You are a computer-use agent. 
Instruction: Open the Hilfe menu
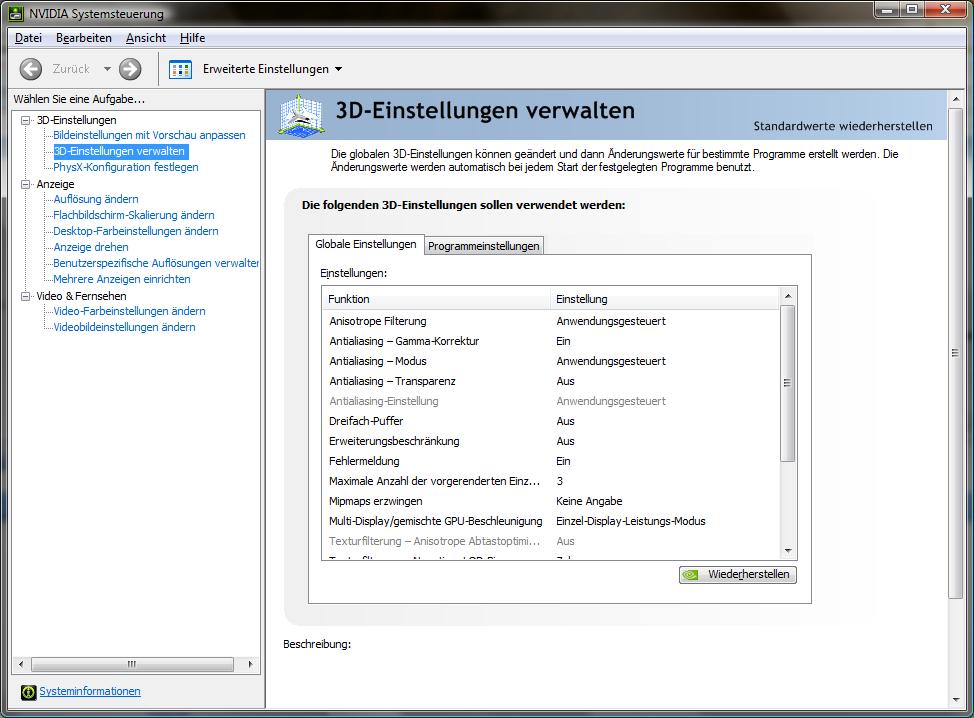(192, 38)
